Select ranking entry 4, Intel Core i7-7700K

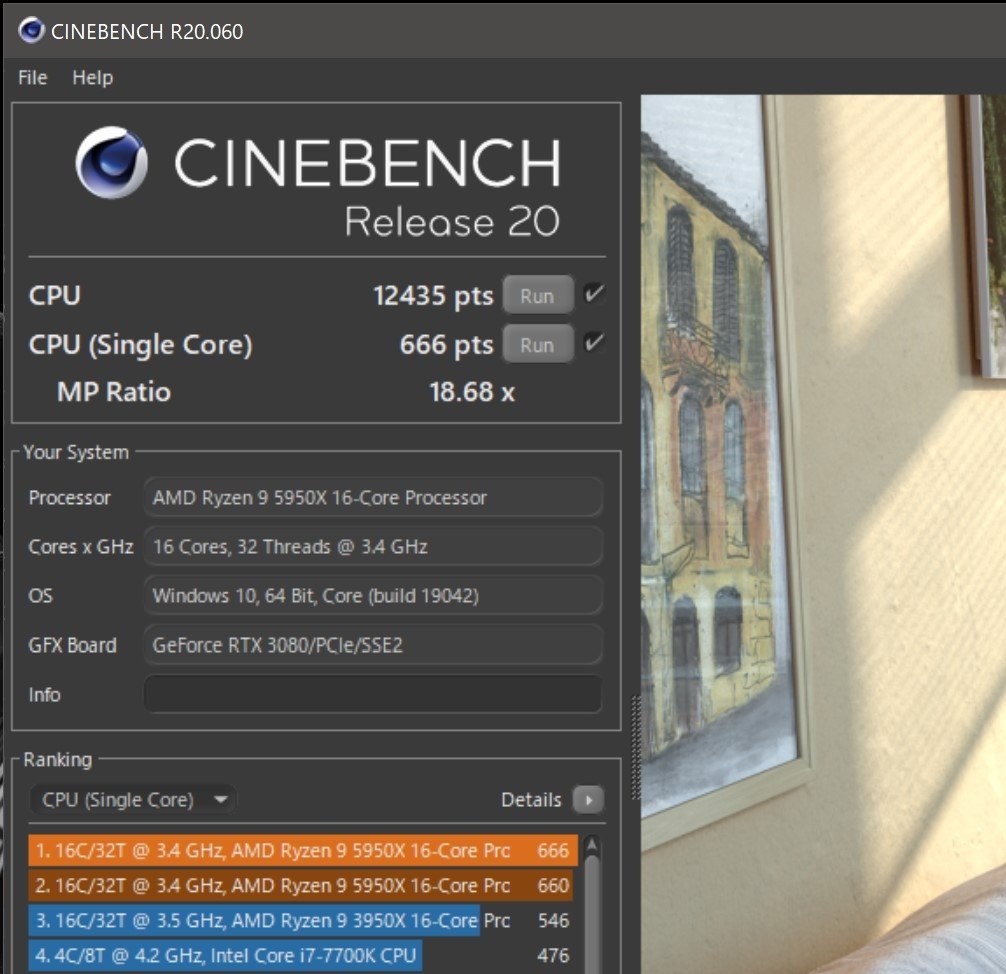(x=303, y=955)
